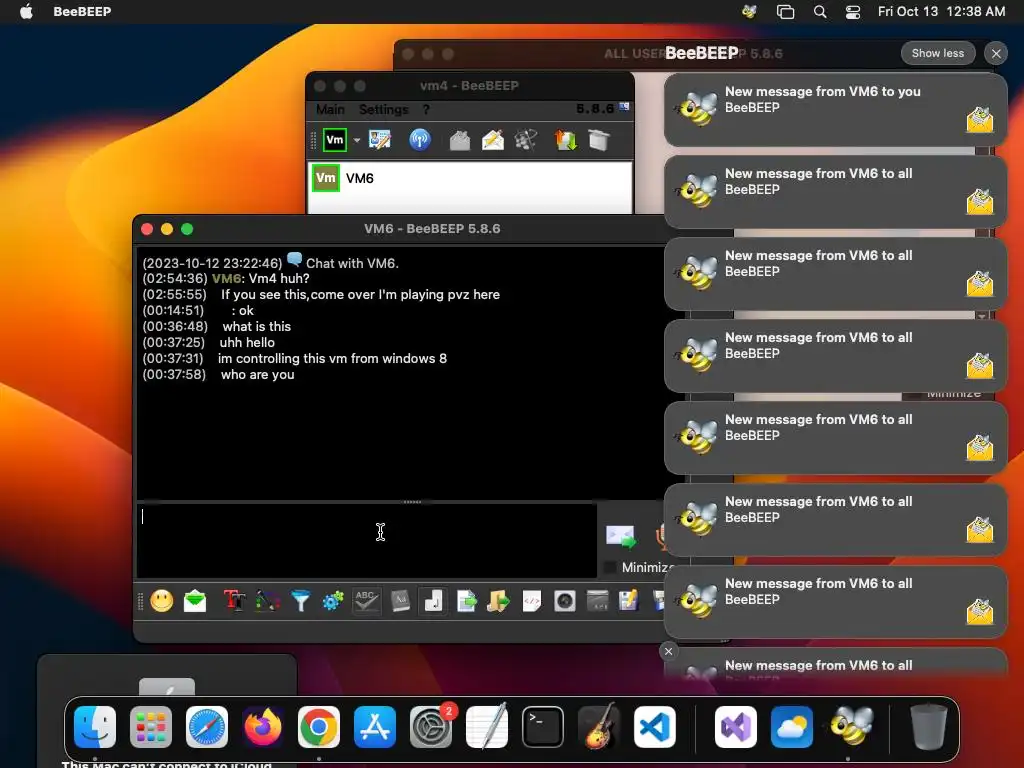The height and width of the screenshot is (768, 1024).
Task: Click the BeeBEEP menu in macOS menu bar
Action: pos(82,12)
